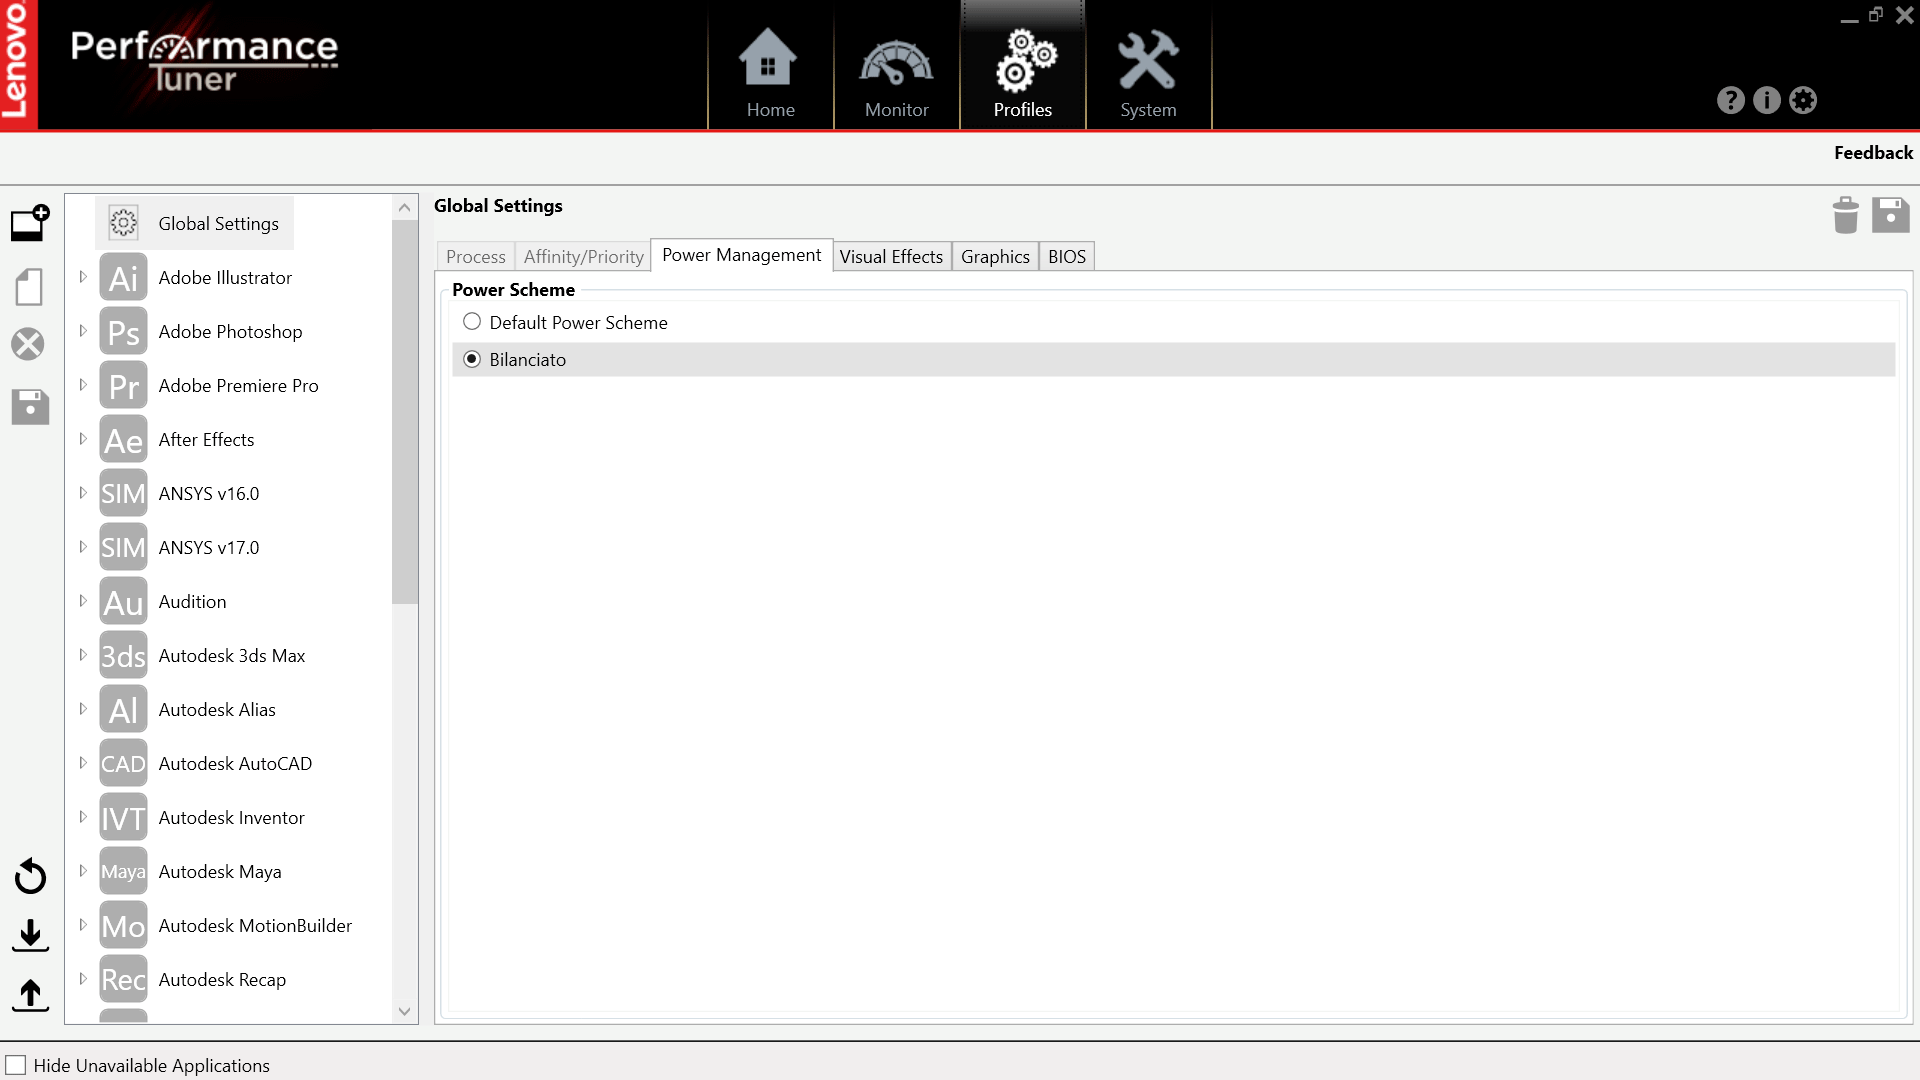1920x1080 pixels.
Task: Expand the ANSYS v17.0 tree node
Action: point(83,547)
